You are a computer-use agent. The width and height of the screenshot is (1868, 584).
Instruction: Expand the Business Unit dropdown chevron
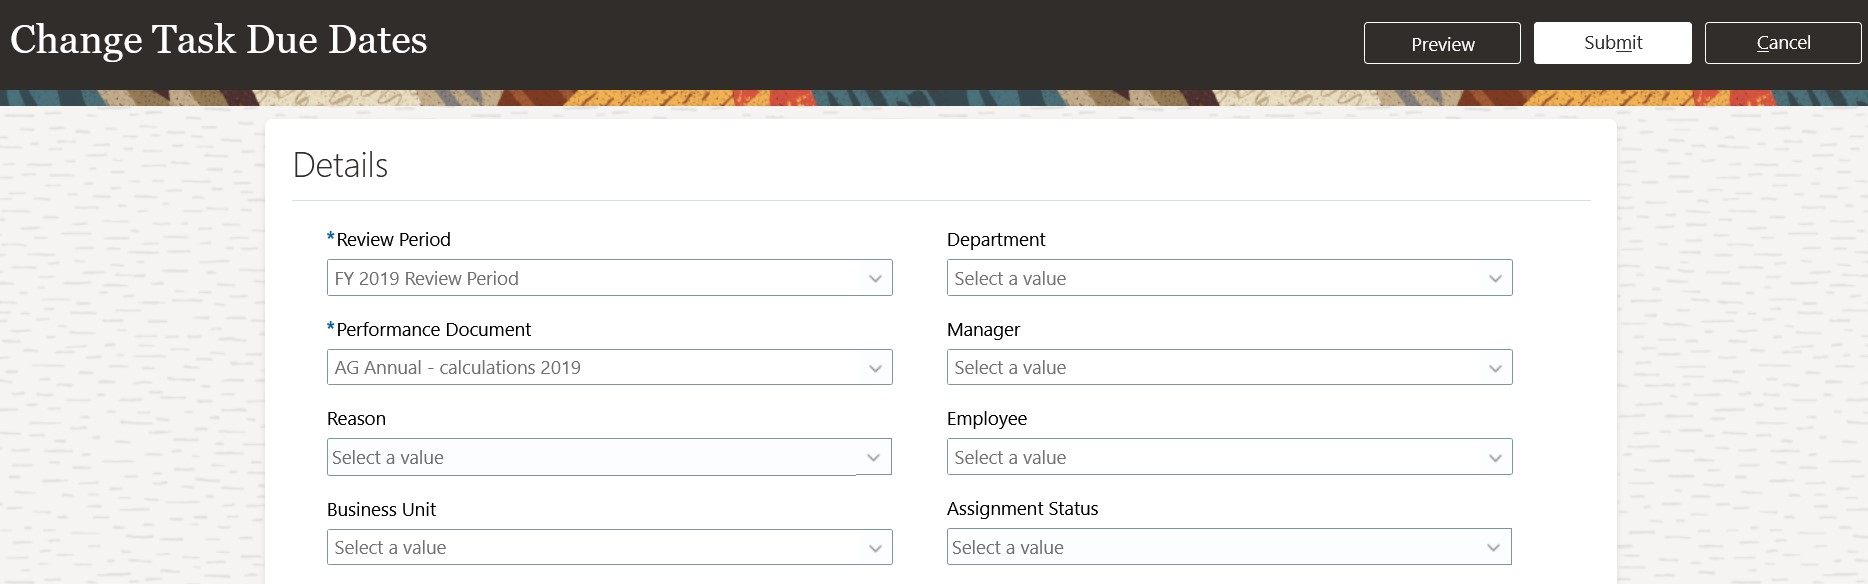tap(875, 548)
